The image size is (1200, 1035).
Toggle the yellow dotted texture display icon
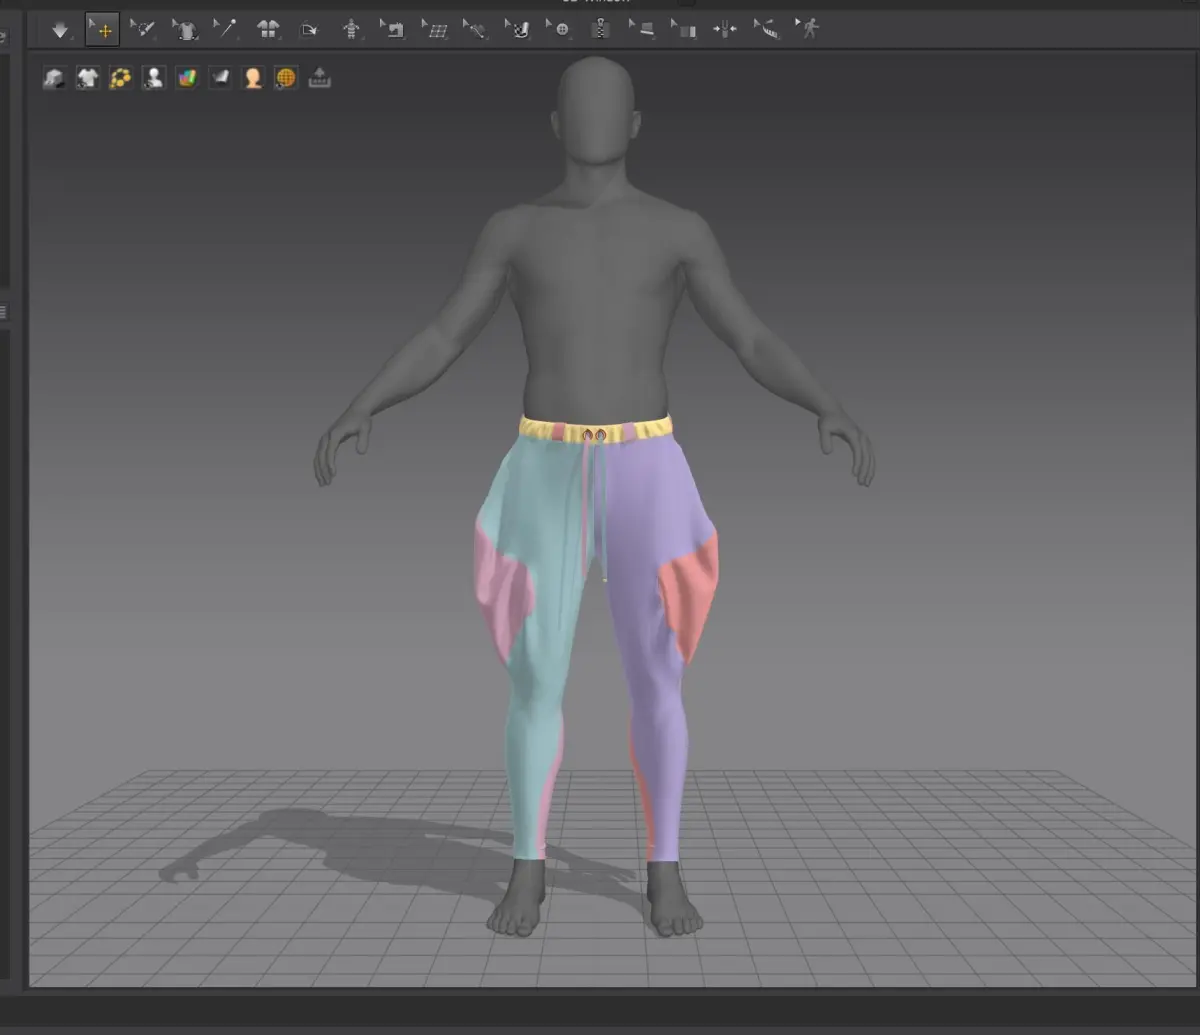[x=121, y=78]
